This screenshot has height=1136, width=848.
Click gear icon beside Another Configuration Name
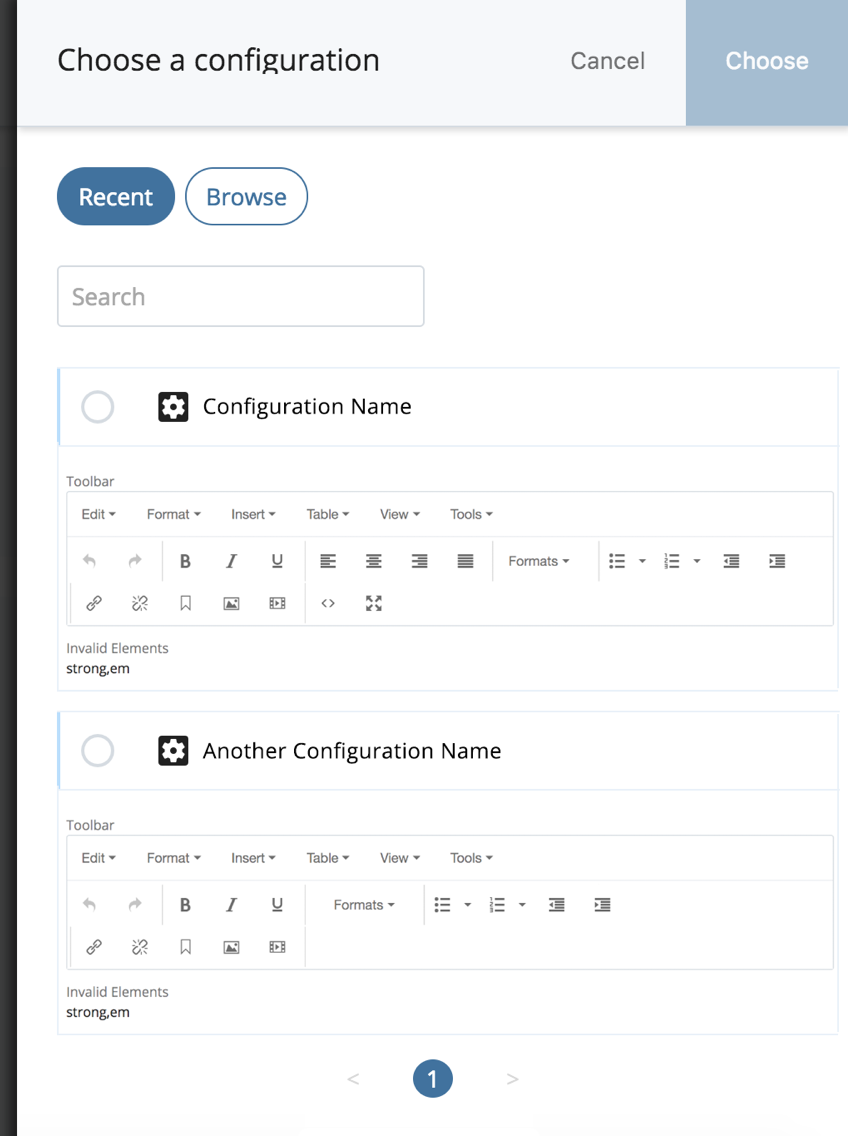coord(173,751)
